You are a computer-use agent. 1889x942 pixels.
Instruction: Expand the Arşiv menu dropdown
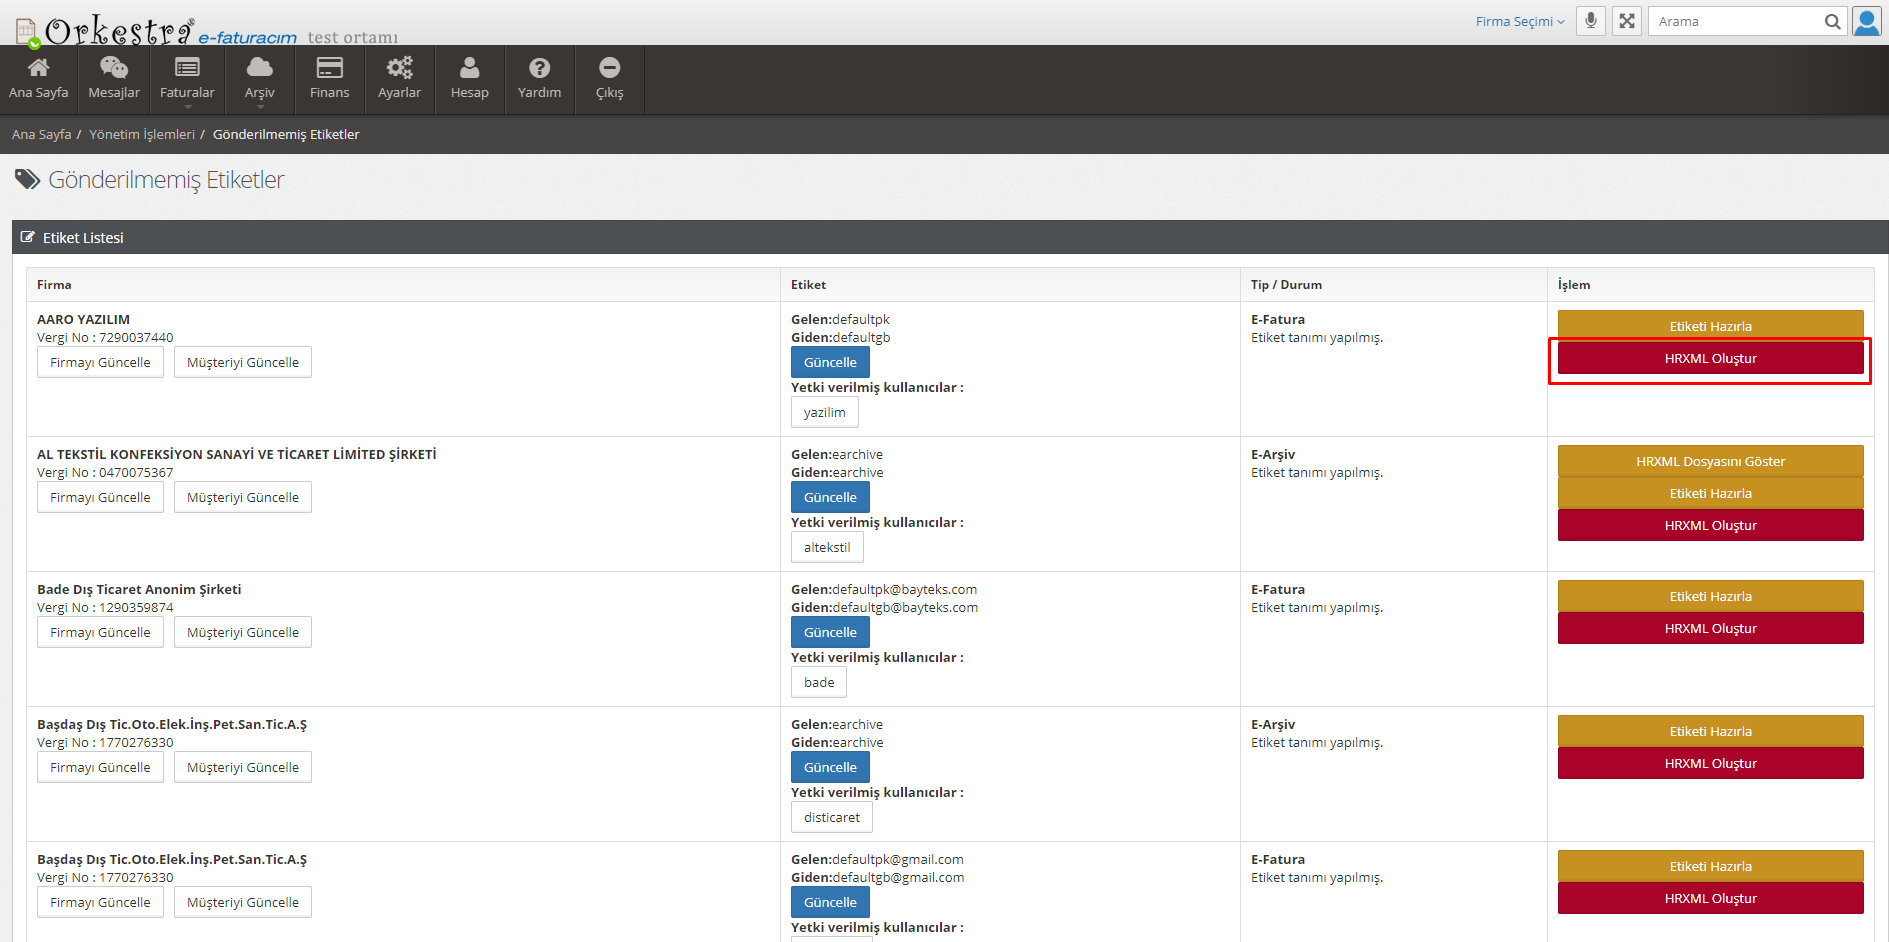[x=259, y=80]
